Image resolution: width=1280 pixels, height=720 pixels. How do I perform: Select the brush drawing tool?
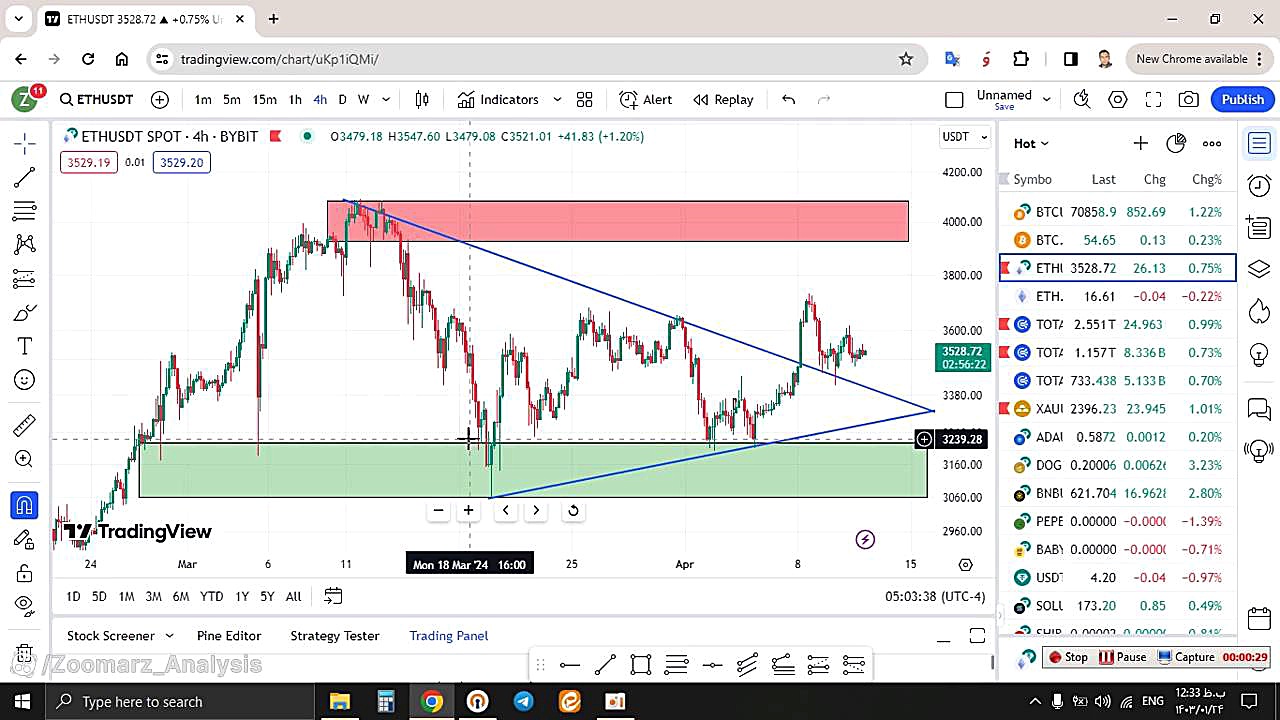pos(25,313)
